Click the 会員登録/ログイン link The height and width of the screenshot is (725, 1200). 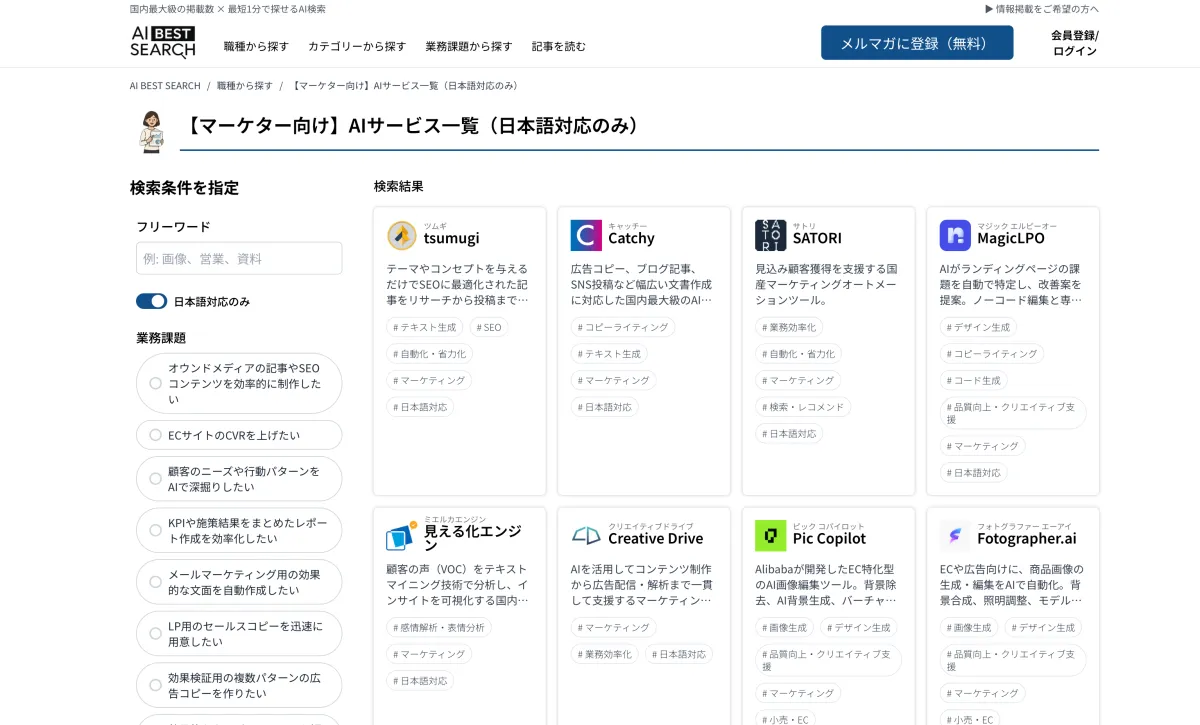1074,43
